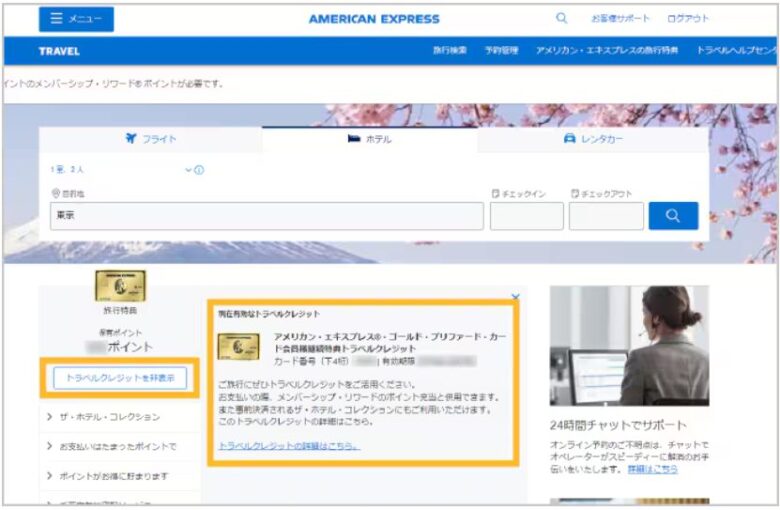Open トラベルヘルプセンター menu item
The width and height of the screenshot is (780, 510).
point(736,50)
